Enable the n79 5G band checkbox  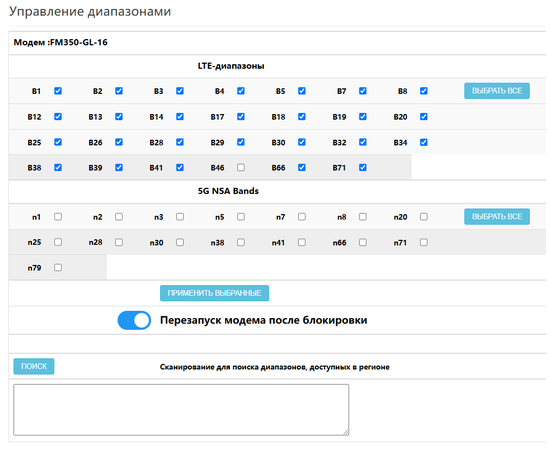tap(58, 268)
